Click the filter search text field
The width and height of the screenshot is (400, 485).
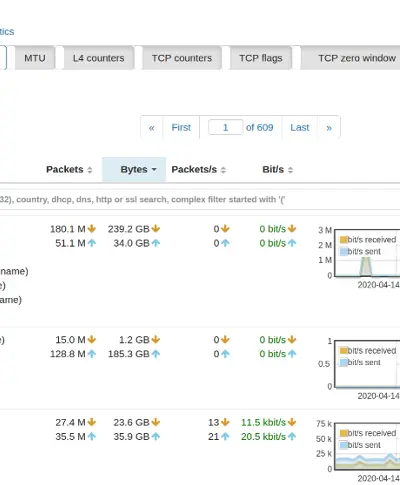pyautogui.click(x=200, y=199)
